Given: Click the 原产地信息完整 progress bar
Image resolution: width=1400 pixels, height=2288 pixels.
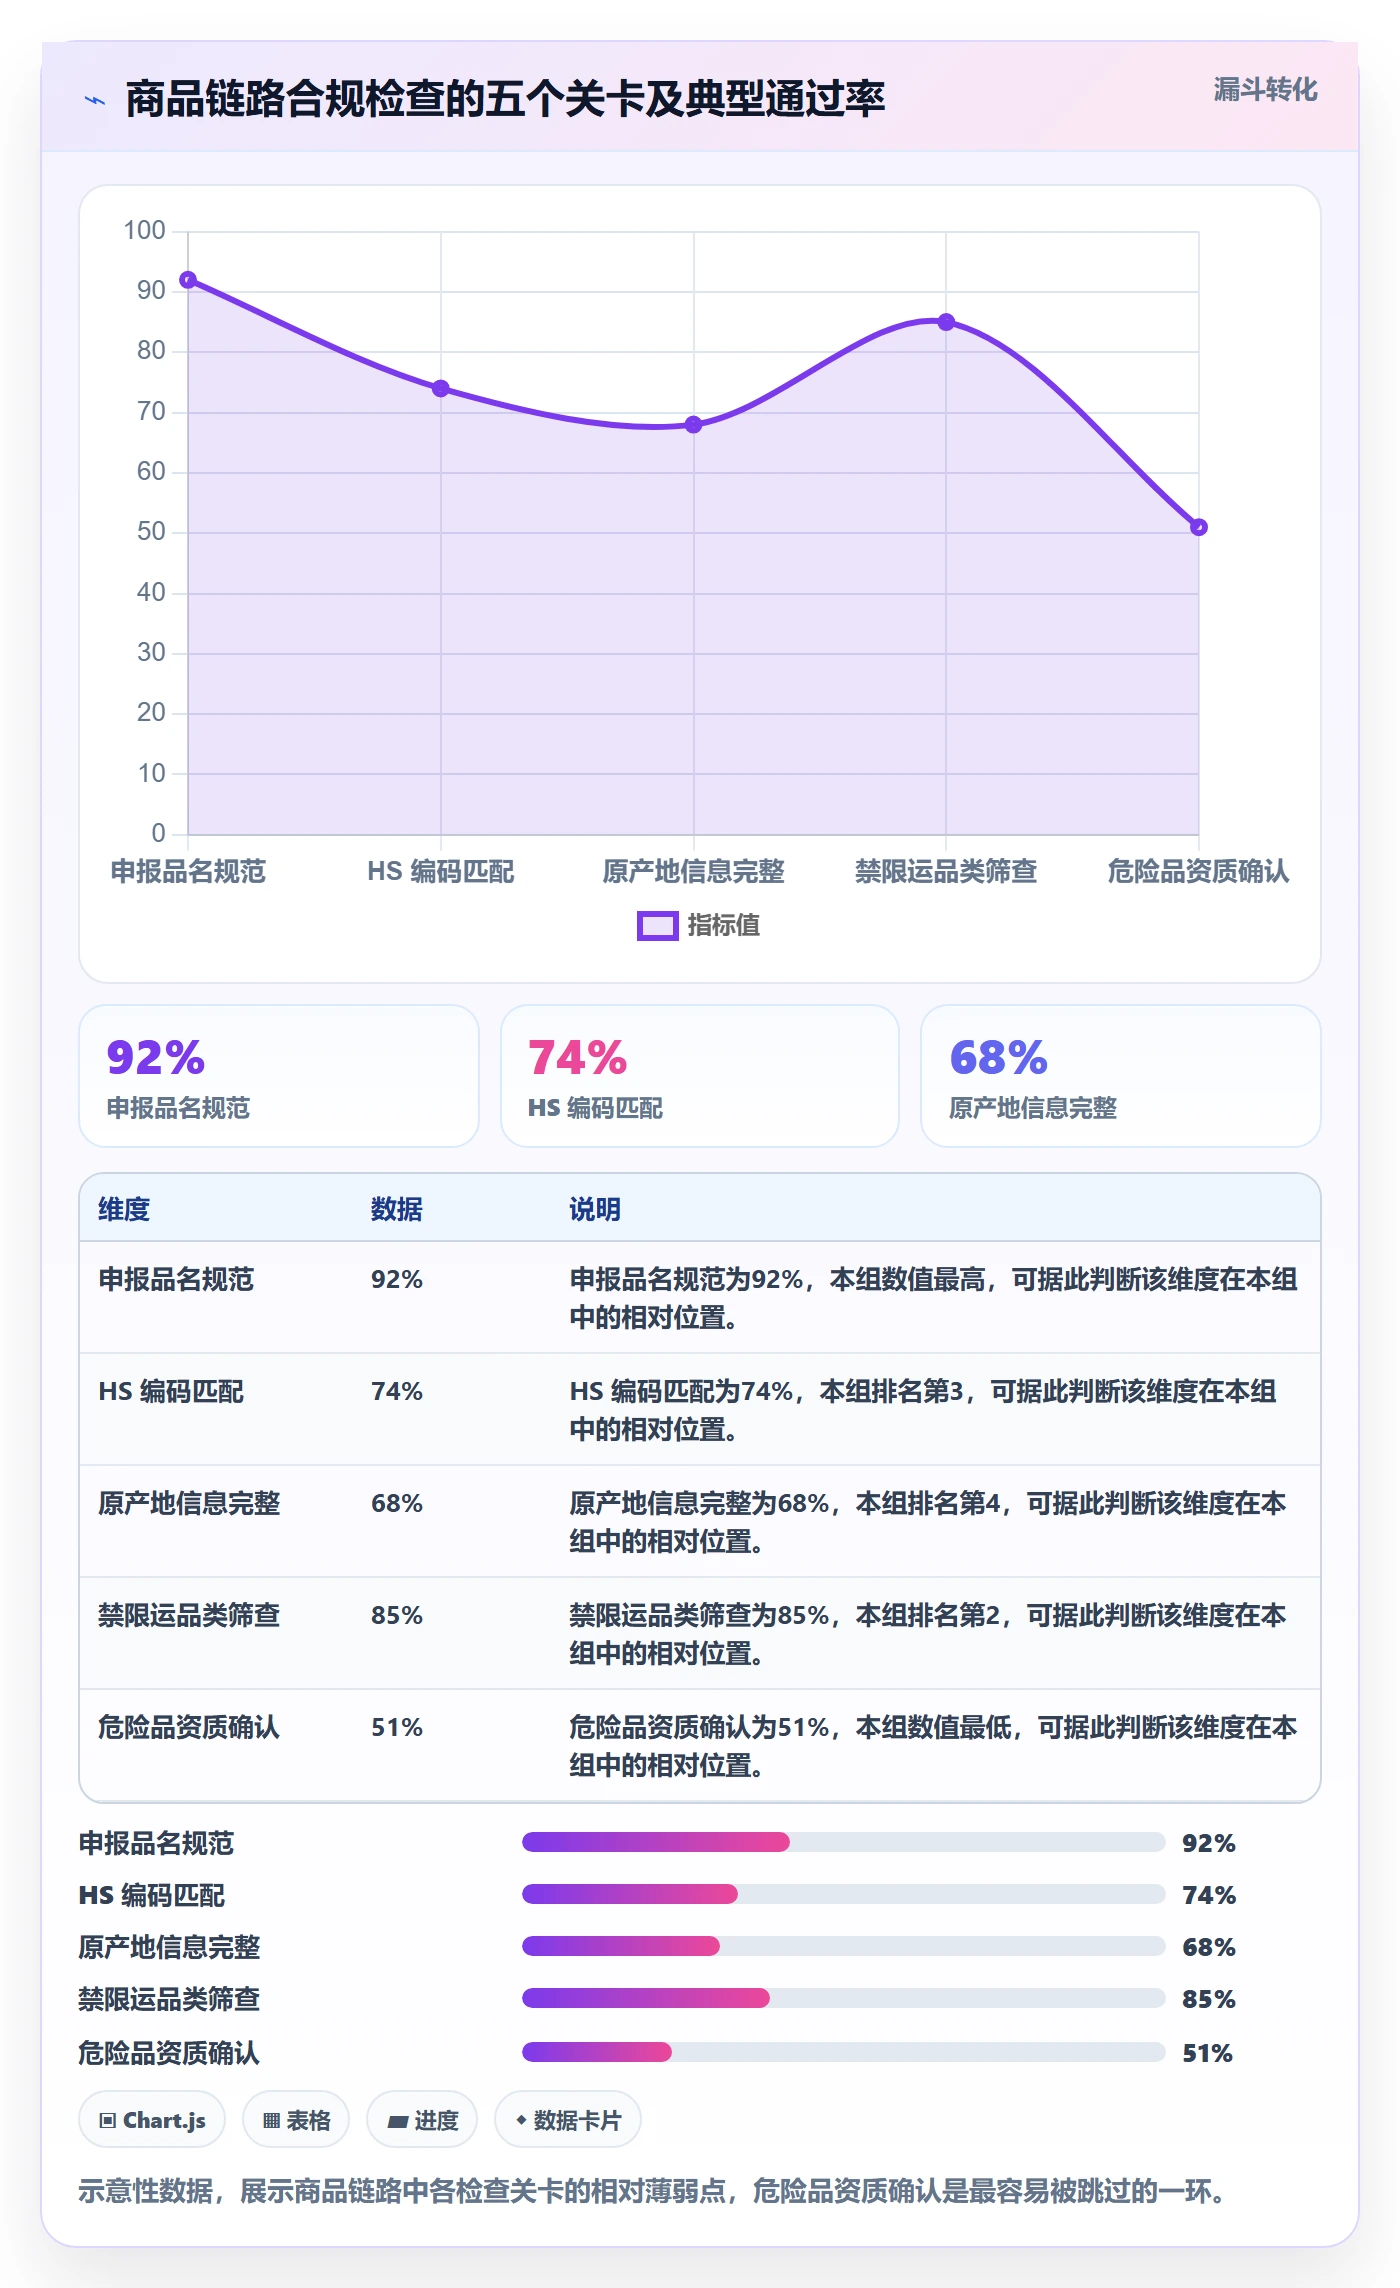Looking at the screenshot, I should pyautogui.click(x=843, y=1946).
